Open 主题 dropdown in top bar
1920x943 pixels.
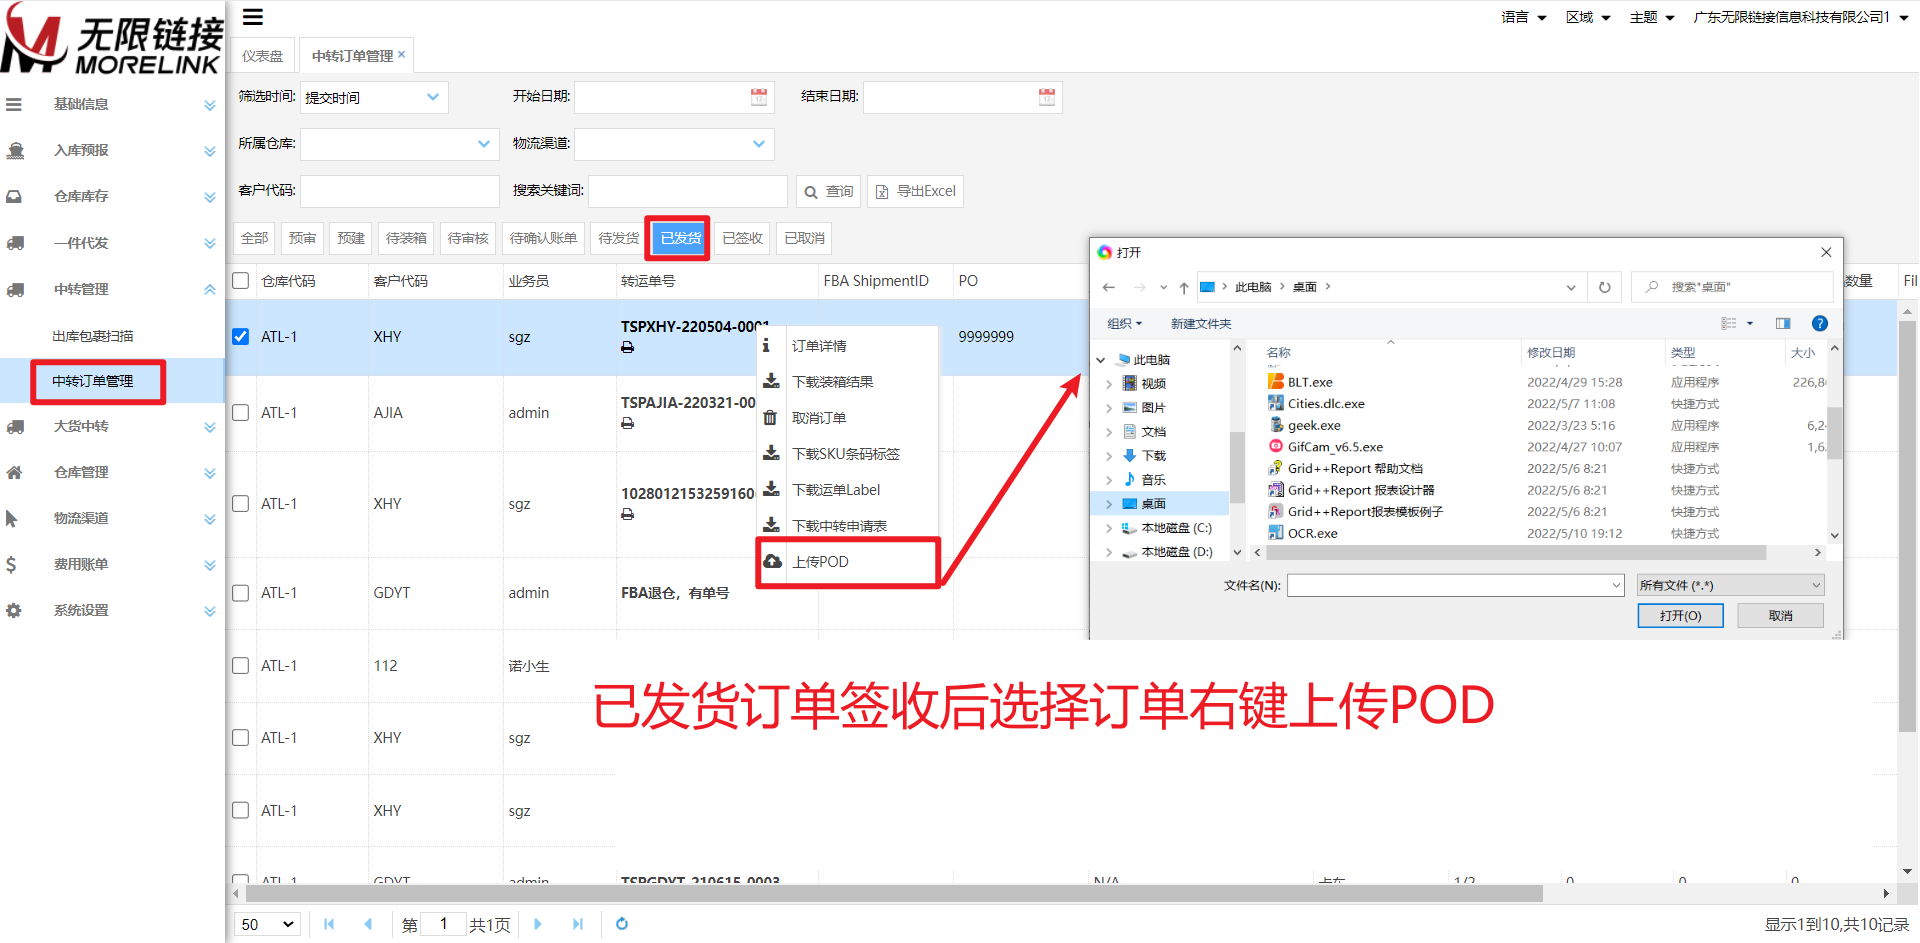tap(1652, 17)
